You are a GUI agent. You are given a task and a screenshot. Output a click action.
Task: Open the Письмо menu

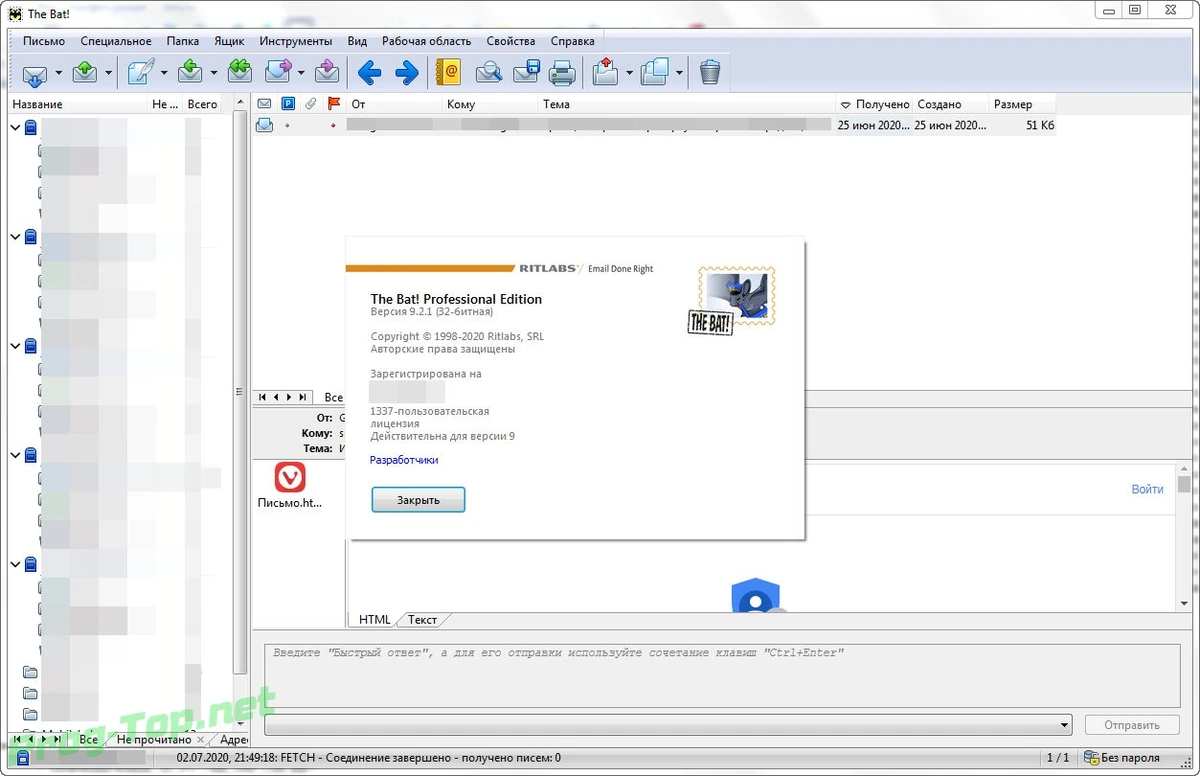point(43,41)
